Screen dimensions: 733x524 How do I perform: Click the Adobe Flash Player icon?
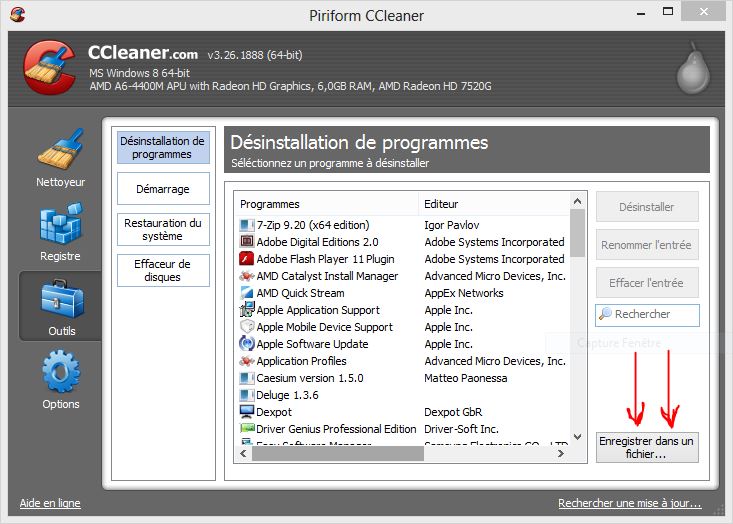pos(246,259)
